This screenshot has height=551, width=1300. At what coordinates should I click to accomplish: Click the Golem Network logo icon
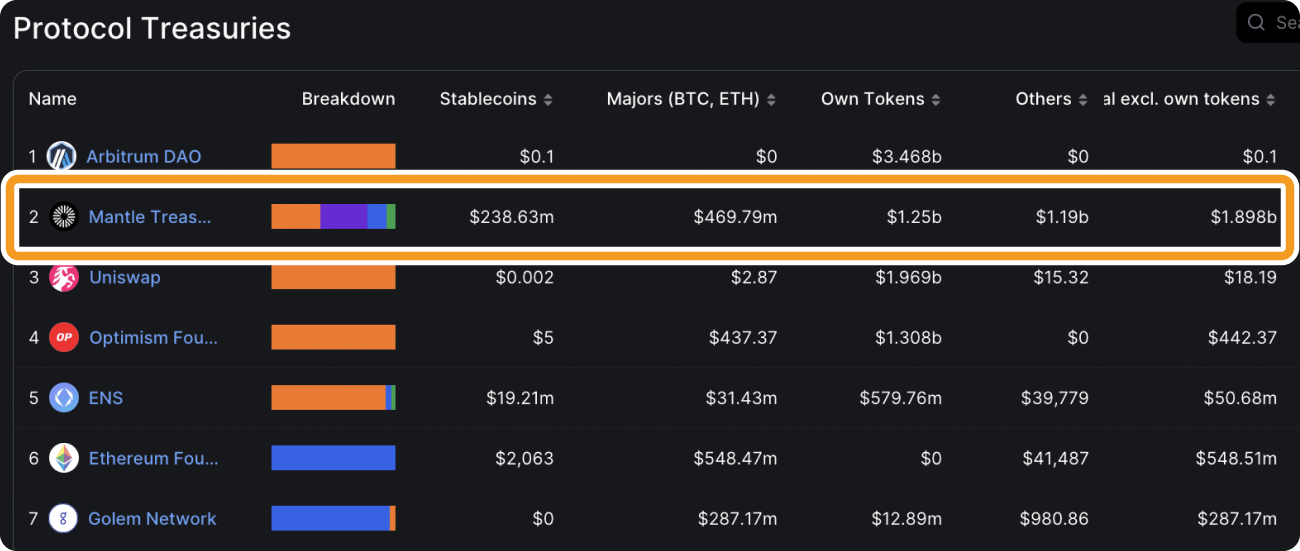click(64, 519)
